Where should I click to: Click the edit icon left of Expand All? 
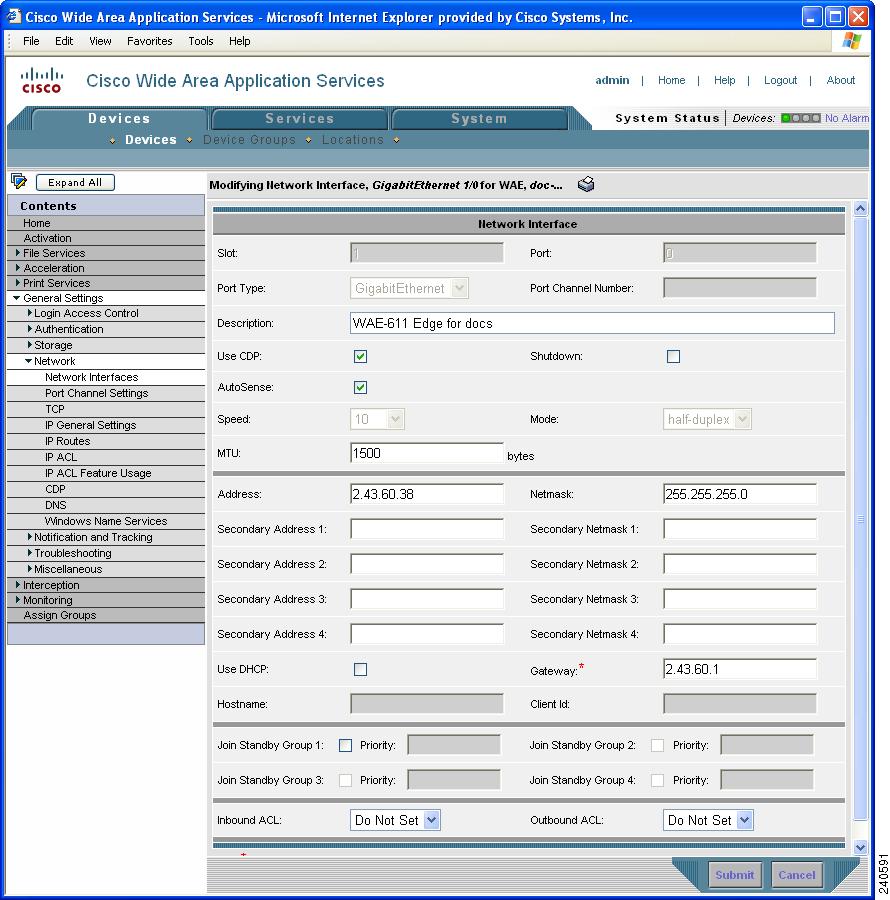point(17,181)
